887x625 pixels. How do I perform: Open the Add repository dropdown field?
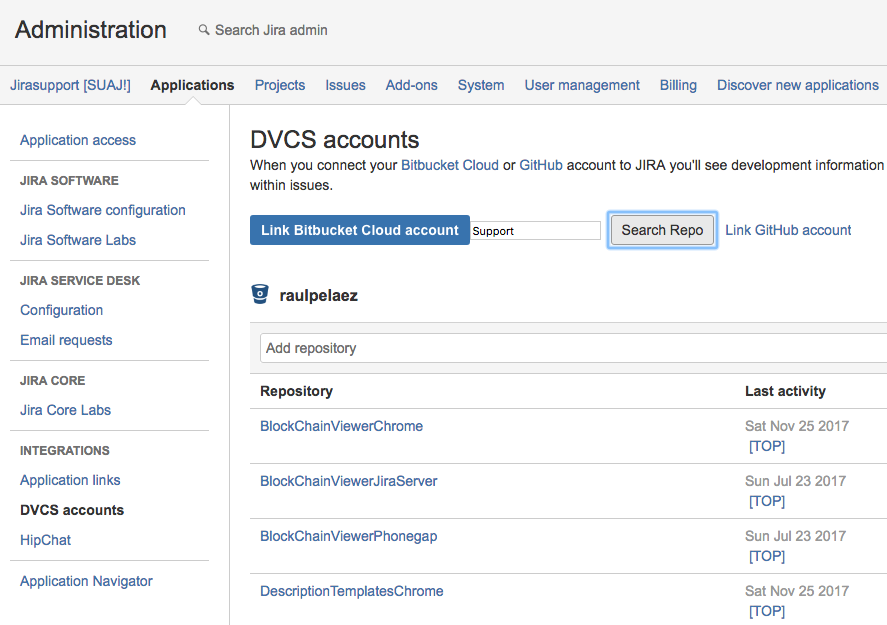tap(570, 348)
